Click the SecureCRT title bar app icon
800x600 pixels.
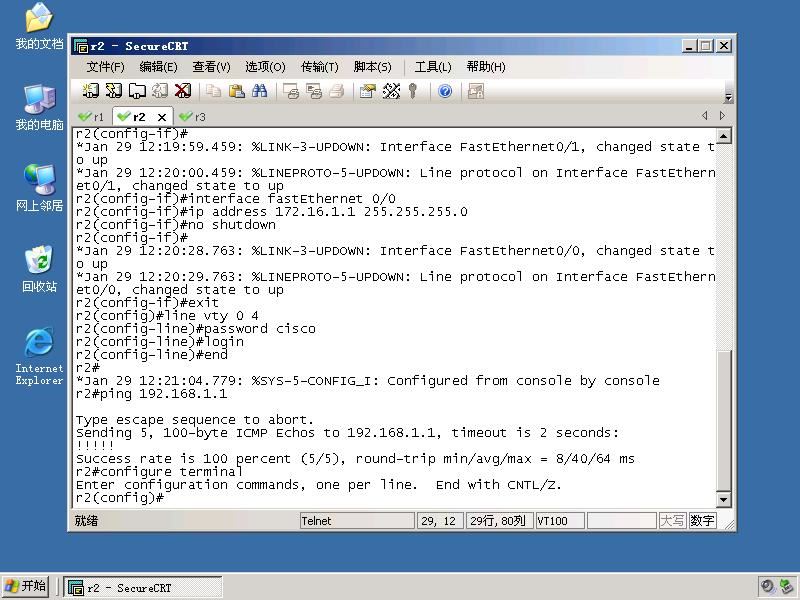coord(81,46)
